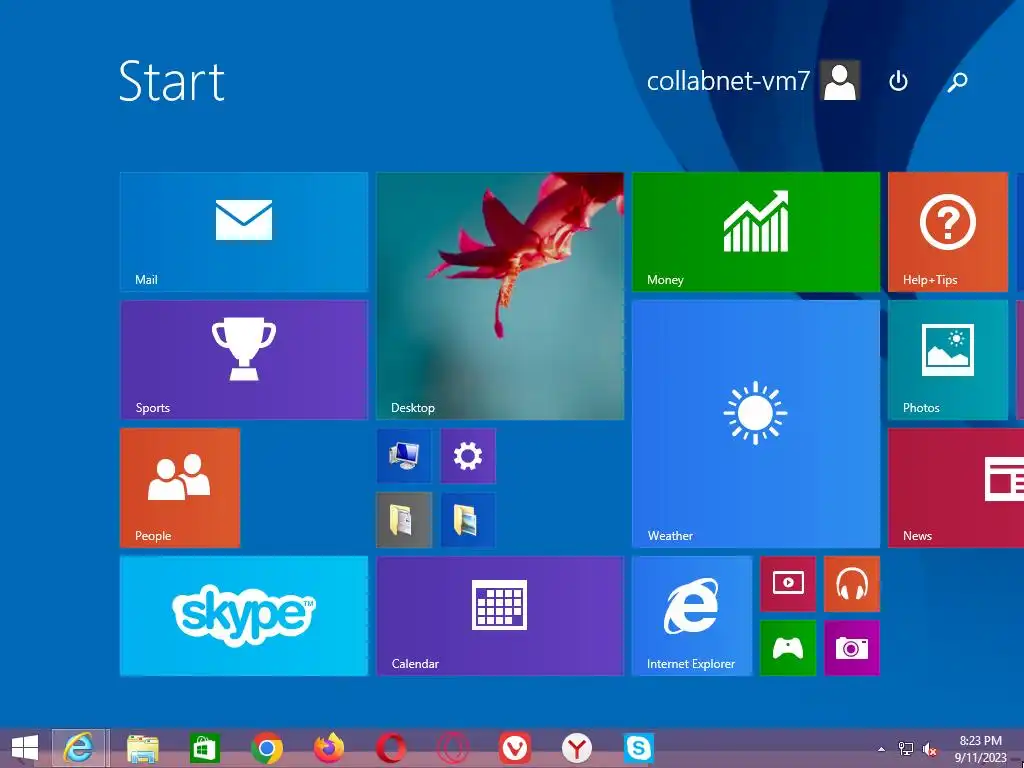This screenshot has height=768, width=1024.
Task: Launch the Skype tile
Action: click(244, 616)
